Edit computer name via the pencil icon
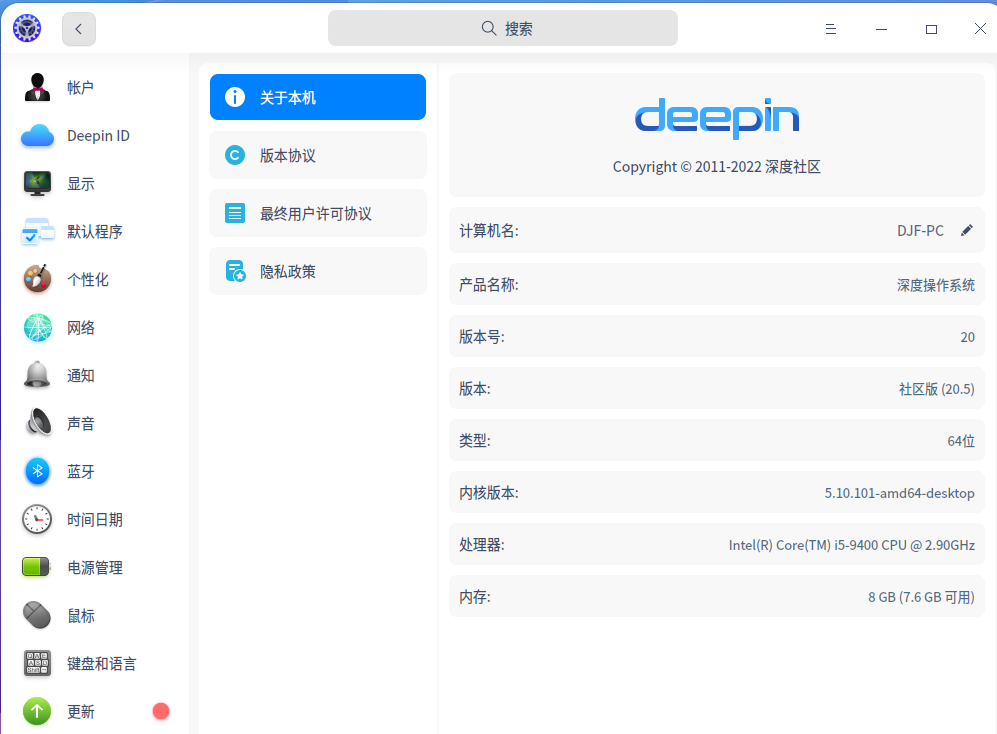This screenshot has width=997, height=734. (967, 230)
